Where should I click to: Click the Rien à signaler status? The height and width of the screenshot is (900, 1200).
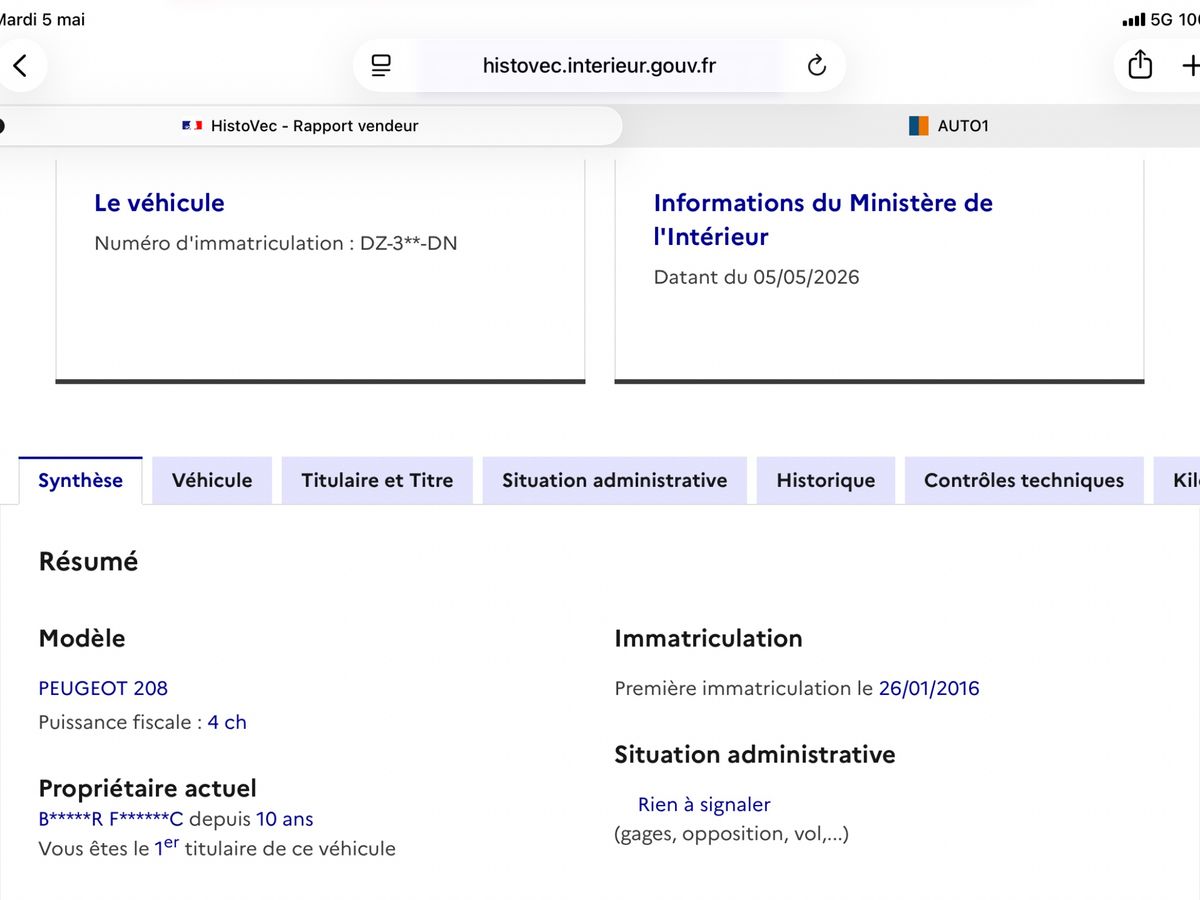coord(704,804)
